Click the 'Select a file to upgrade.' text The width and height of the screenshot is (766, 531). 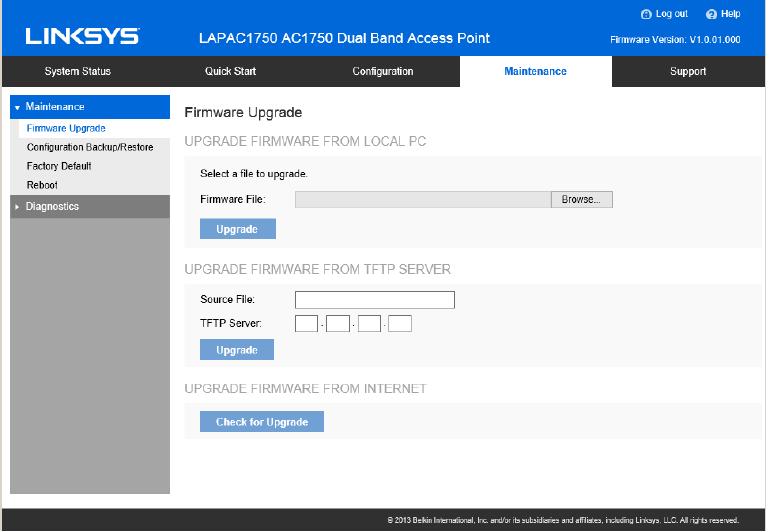tap(254, 174)
